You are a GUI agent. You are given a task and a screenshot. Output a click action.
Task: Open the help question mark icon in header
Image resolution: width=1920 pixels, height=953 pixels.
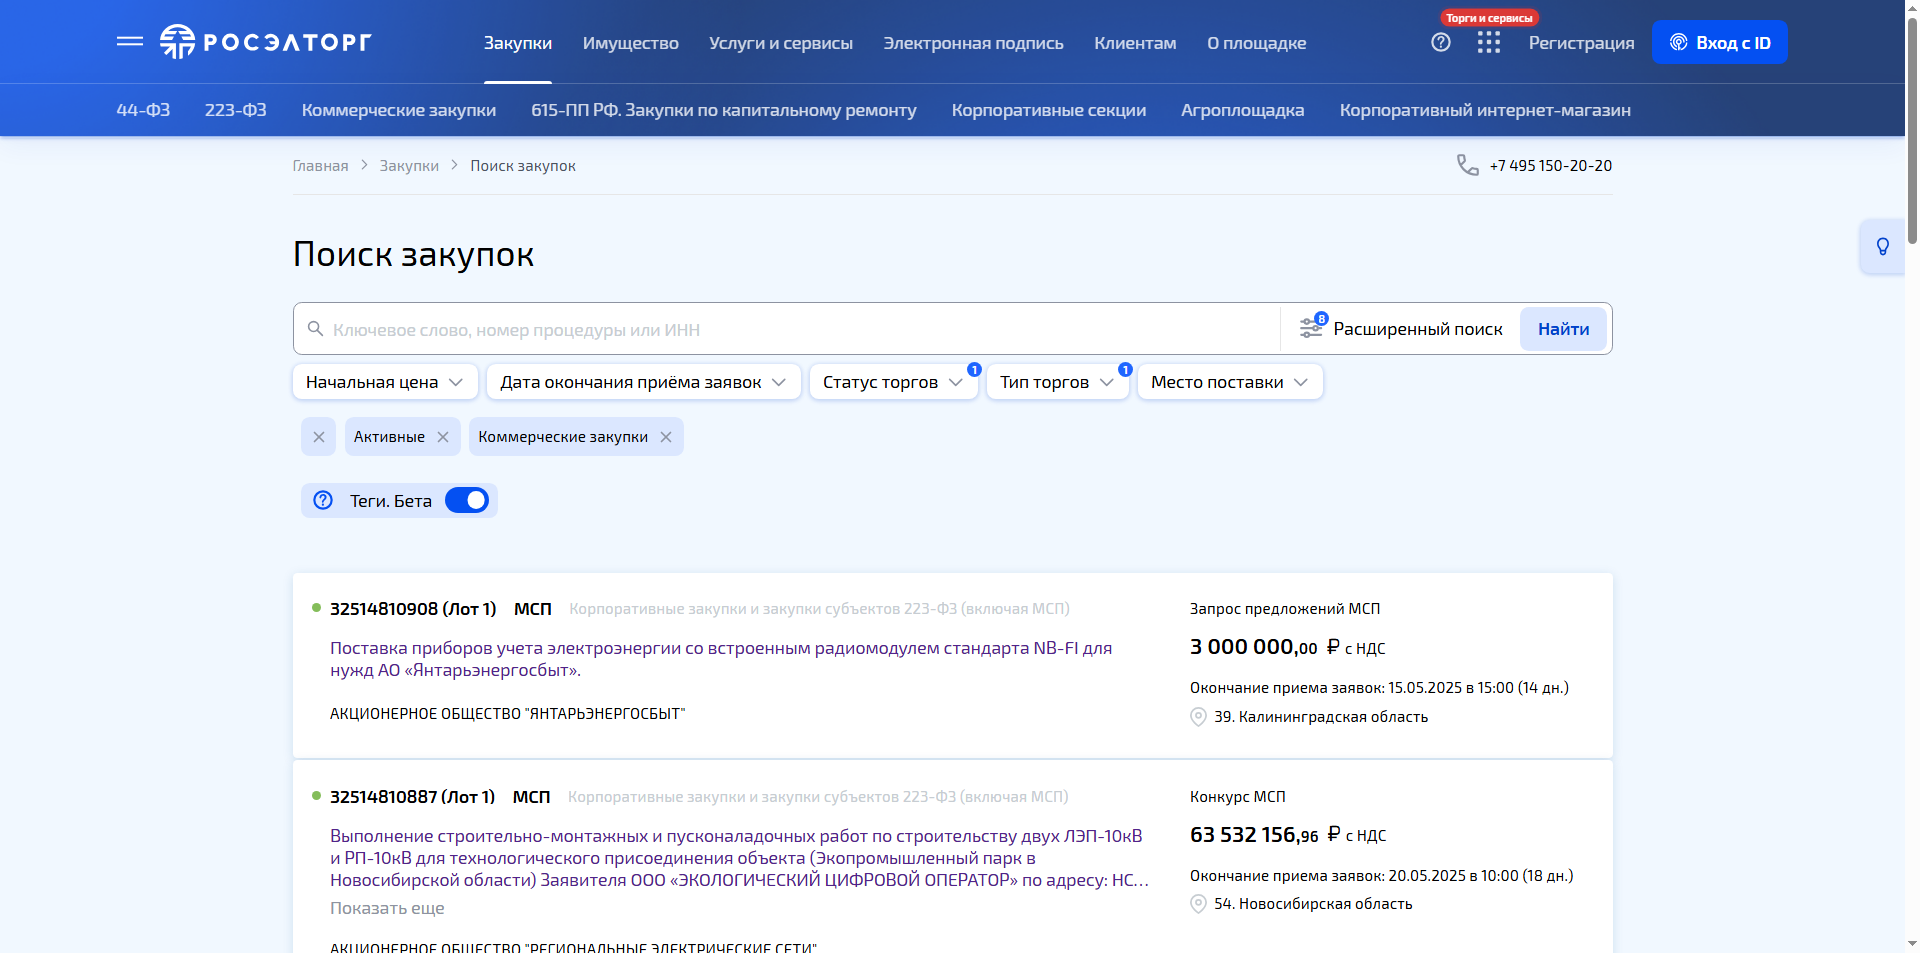click(x=1441, y=42)
